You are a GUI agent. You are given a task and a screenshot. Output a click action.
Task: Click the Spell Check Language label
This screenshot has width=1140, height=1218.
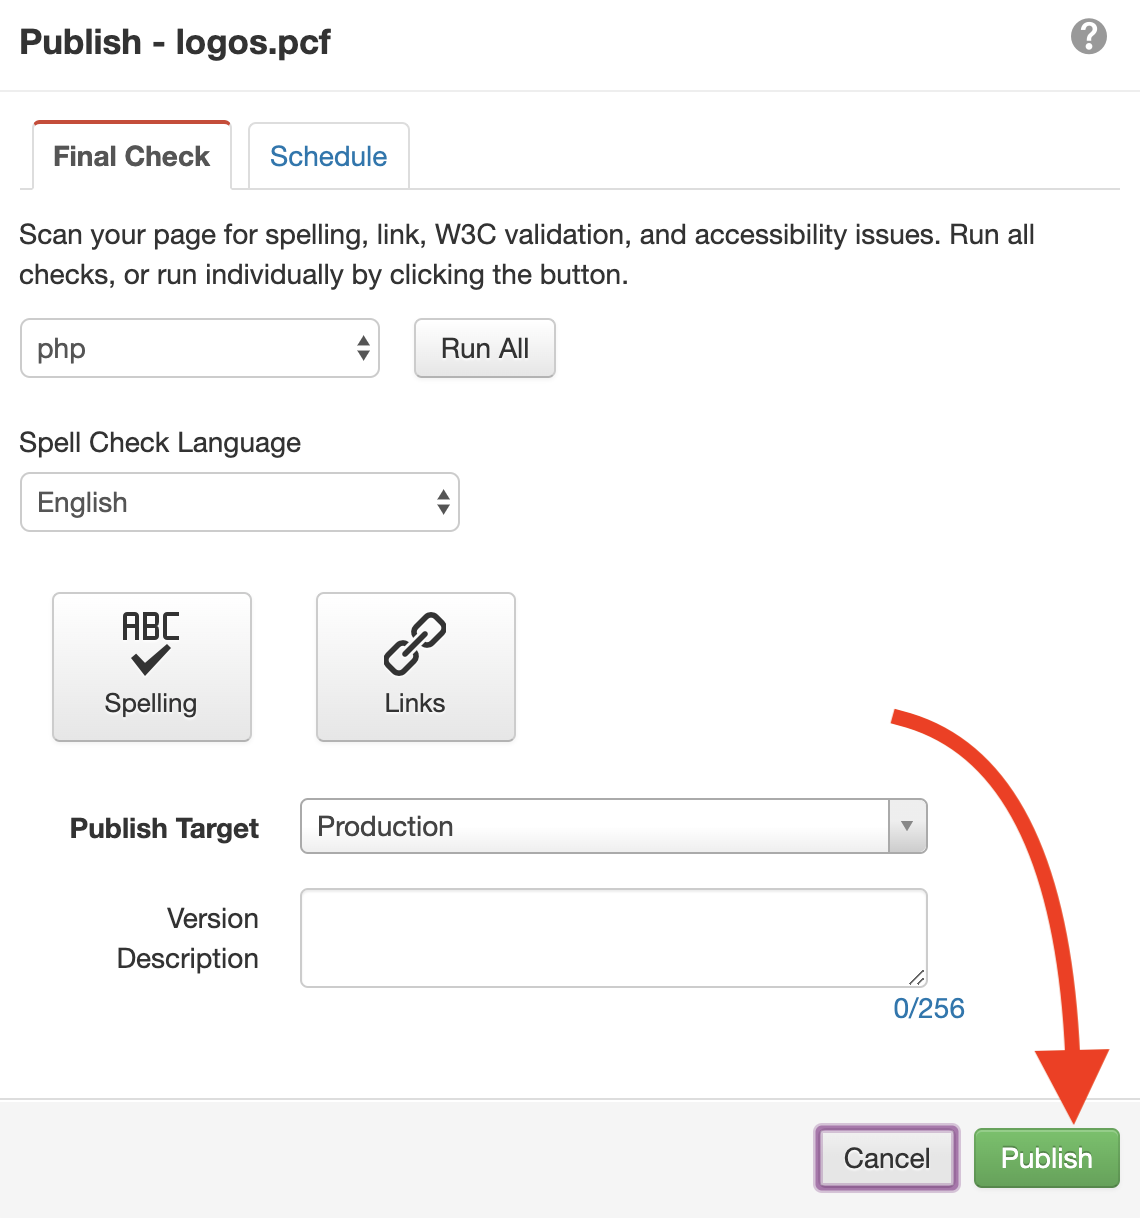(x=160, y=442)
